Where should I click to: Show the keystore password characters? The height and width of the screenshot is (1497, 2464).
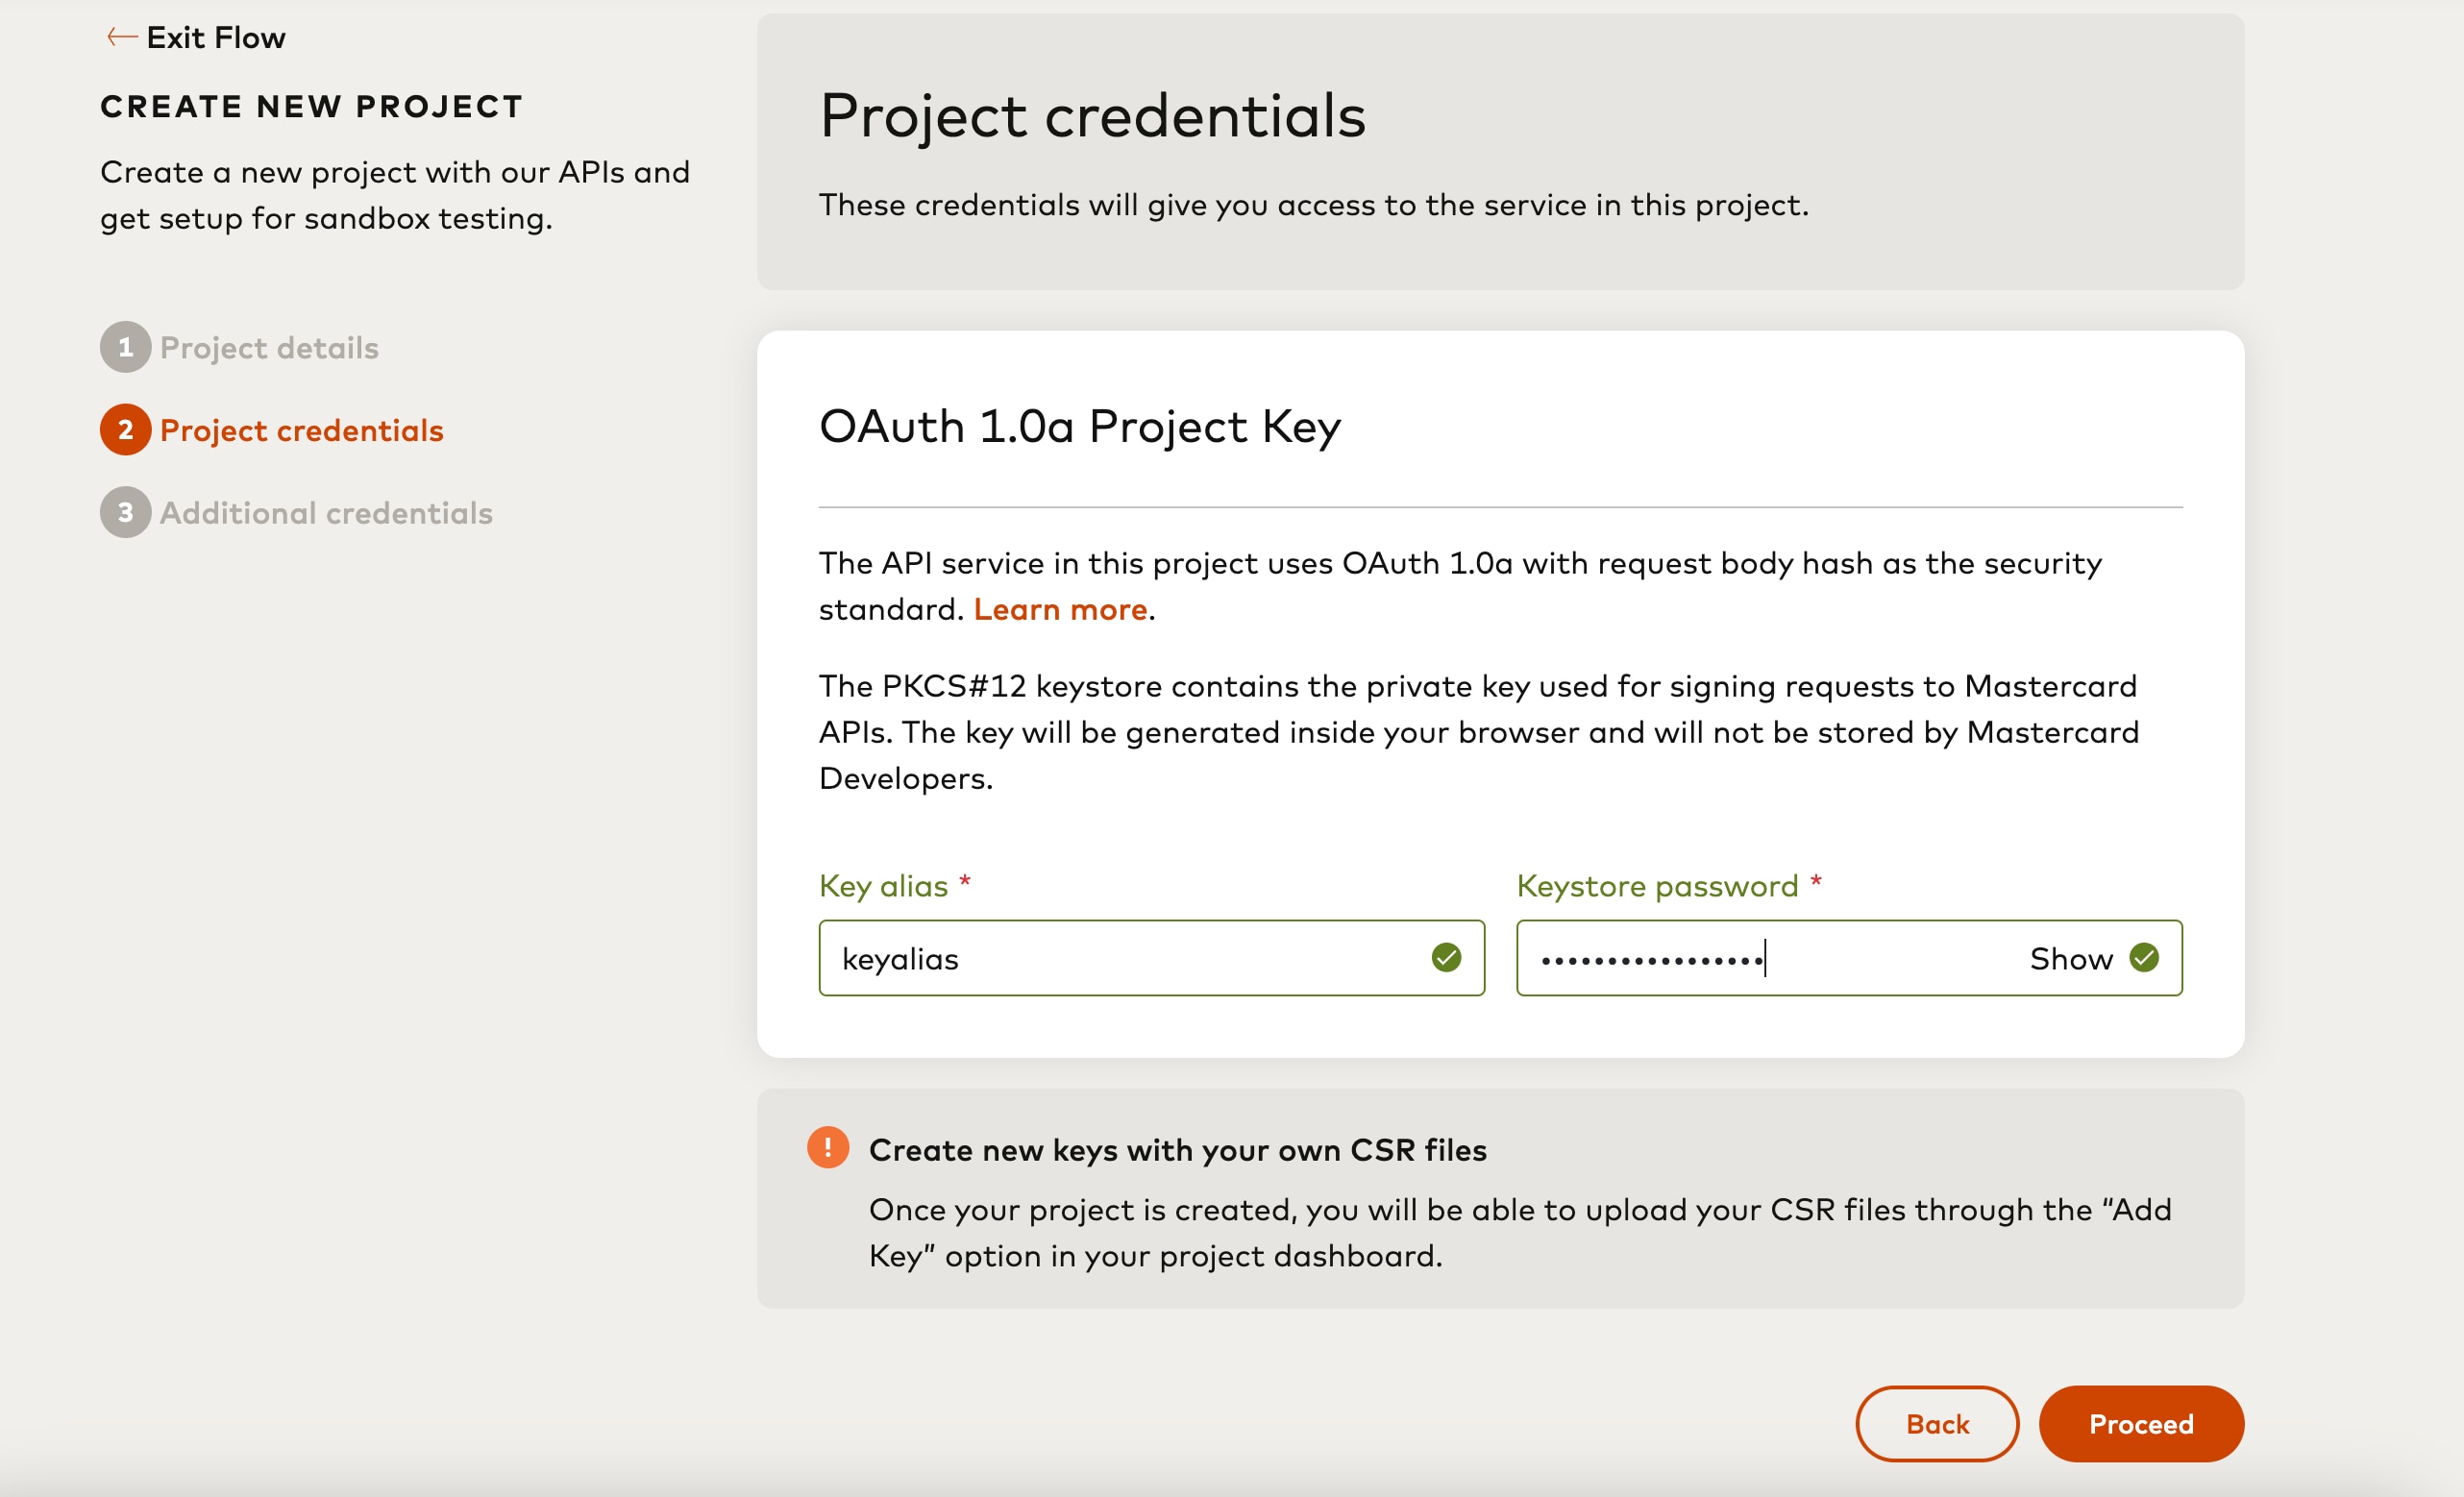click(x=2070, y=959)
